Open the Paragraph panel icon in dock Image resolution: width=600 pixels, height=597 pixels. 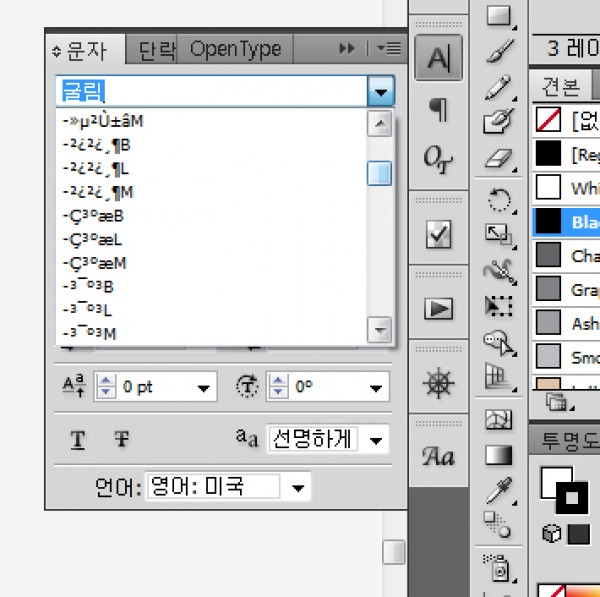pyautogui.click(x=439, y=109)
